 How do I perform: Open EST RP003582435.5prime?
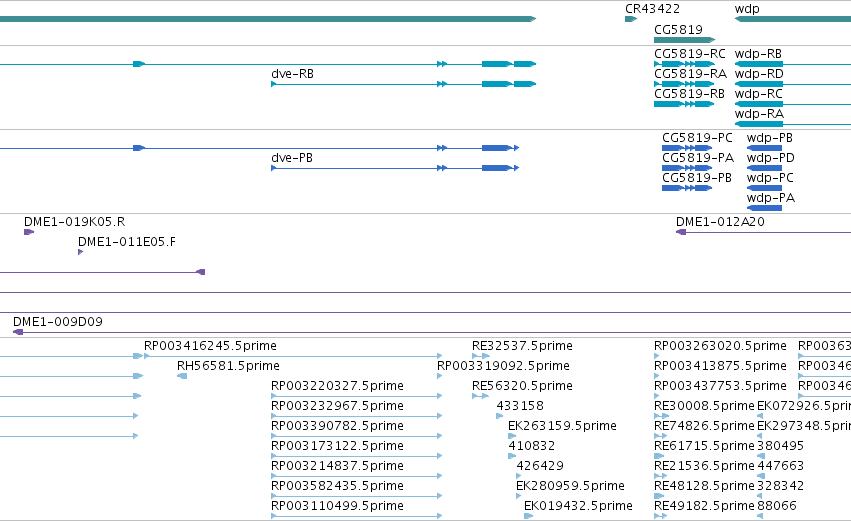coord(338,487)
